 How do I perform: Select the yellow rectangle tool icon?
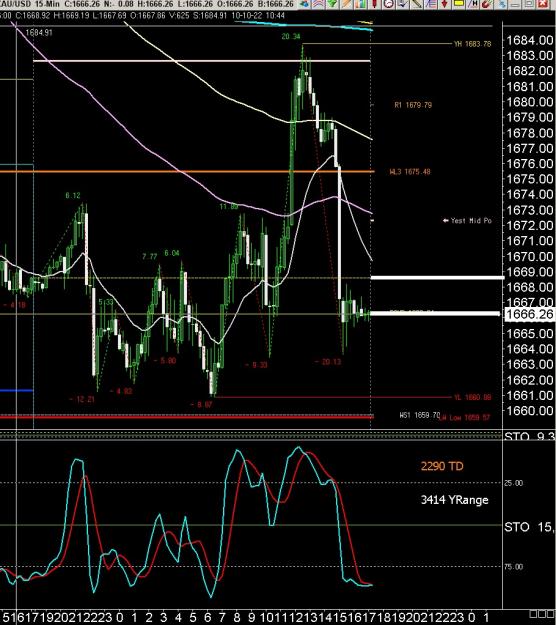(459, 4)
